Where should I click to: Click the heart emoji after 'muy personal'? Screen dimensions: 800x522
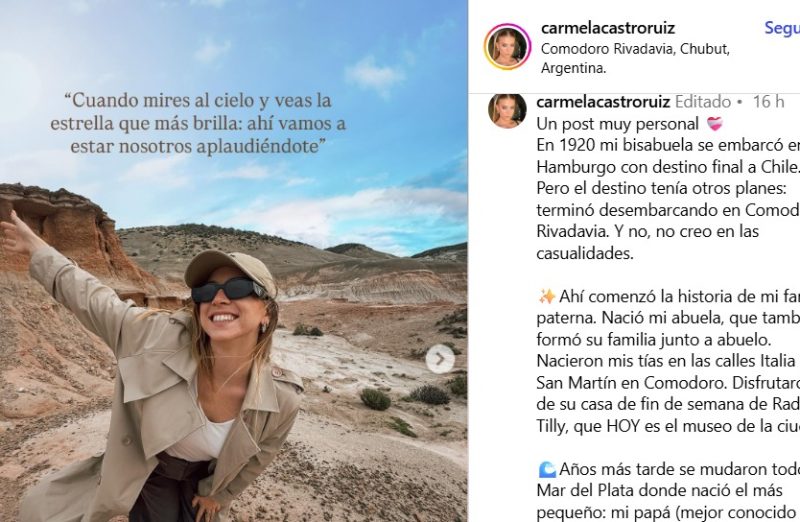pos(715,124)
